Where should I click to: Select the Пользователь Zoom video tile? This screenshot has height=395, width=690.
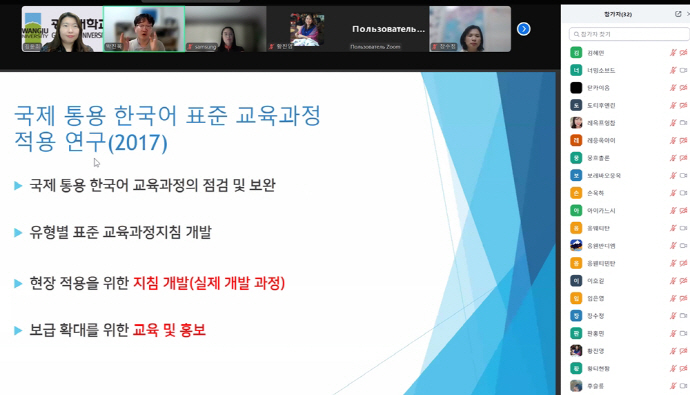pos(388,29)
